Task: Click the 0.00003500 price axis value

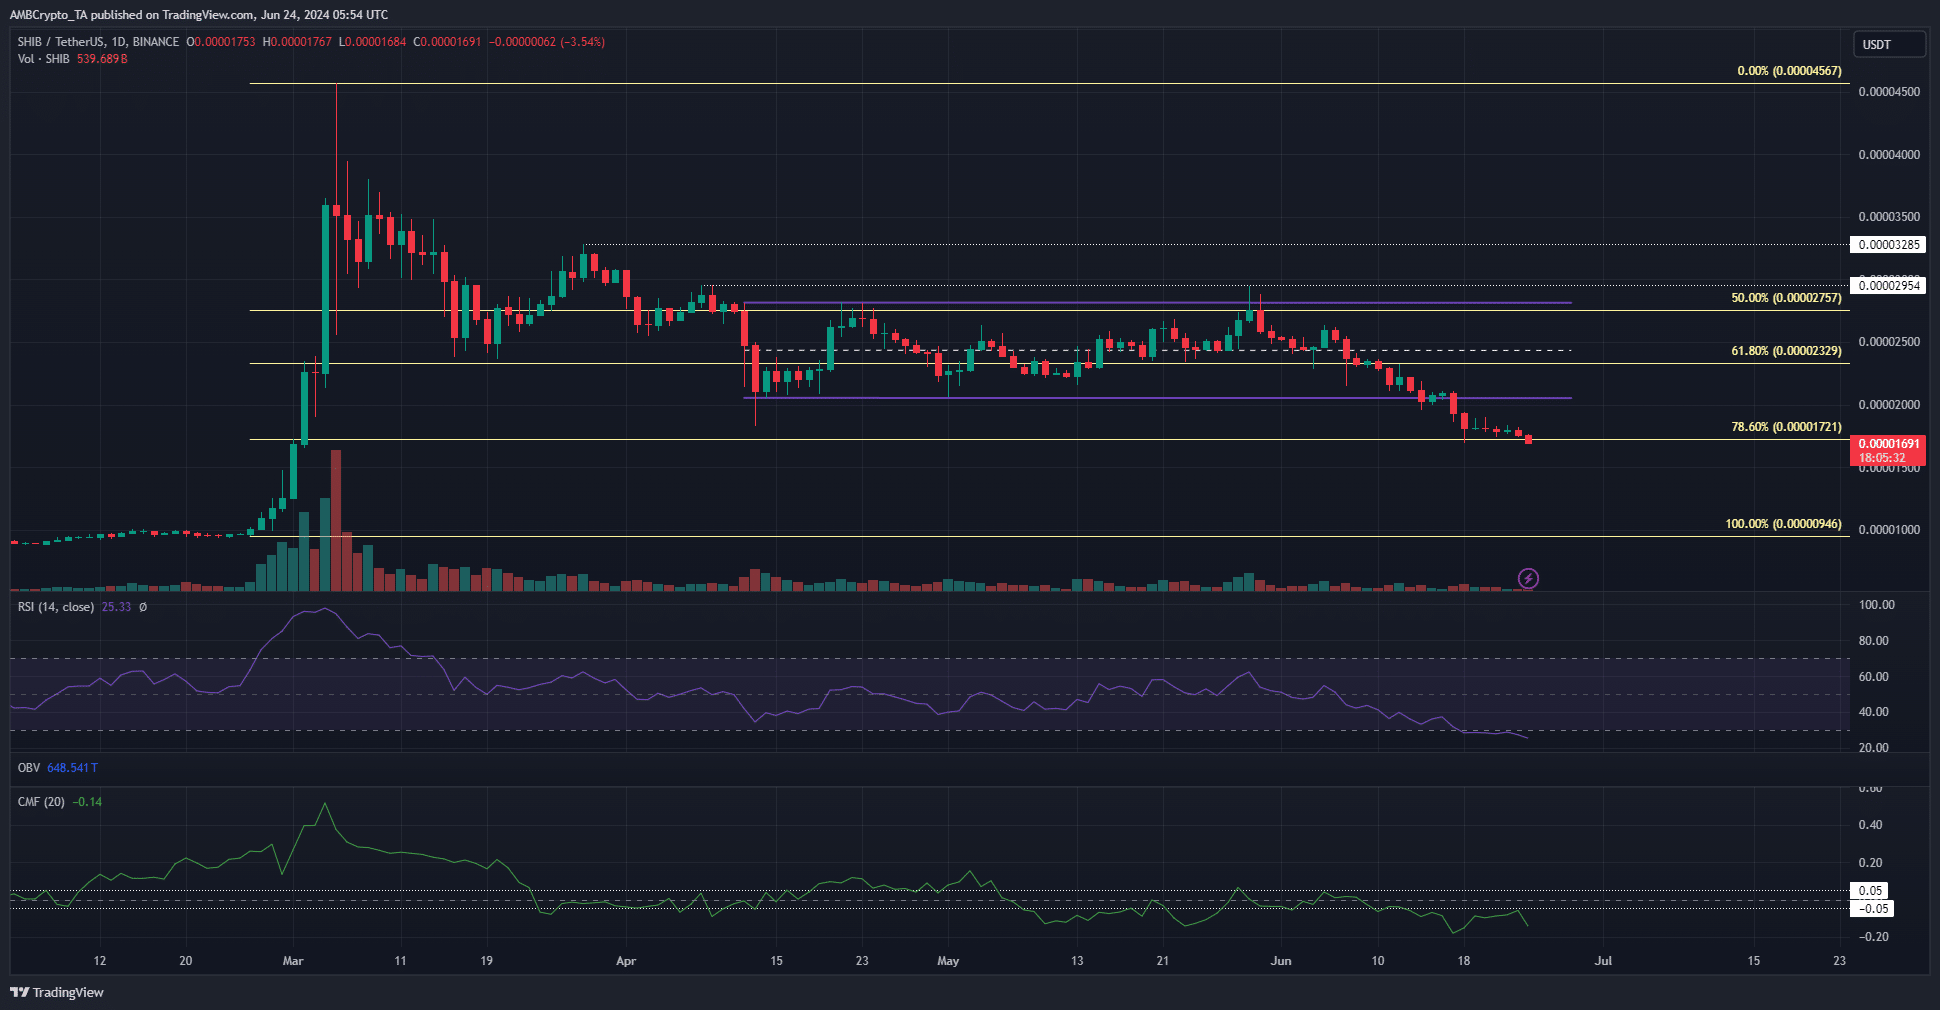Action: click(x=1889, y=217)
